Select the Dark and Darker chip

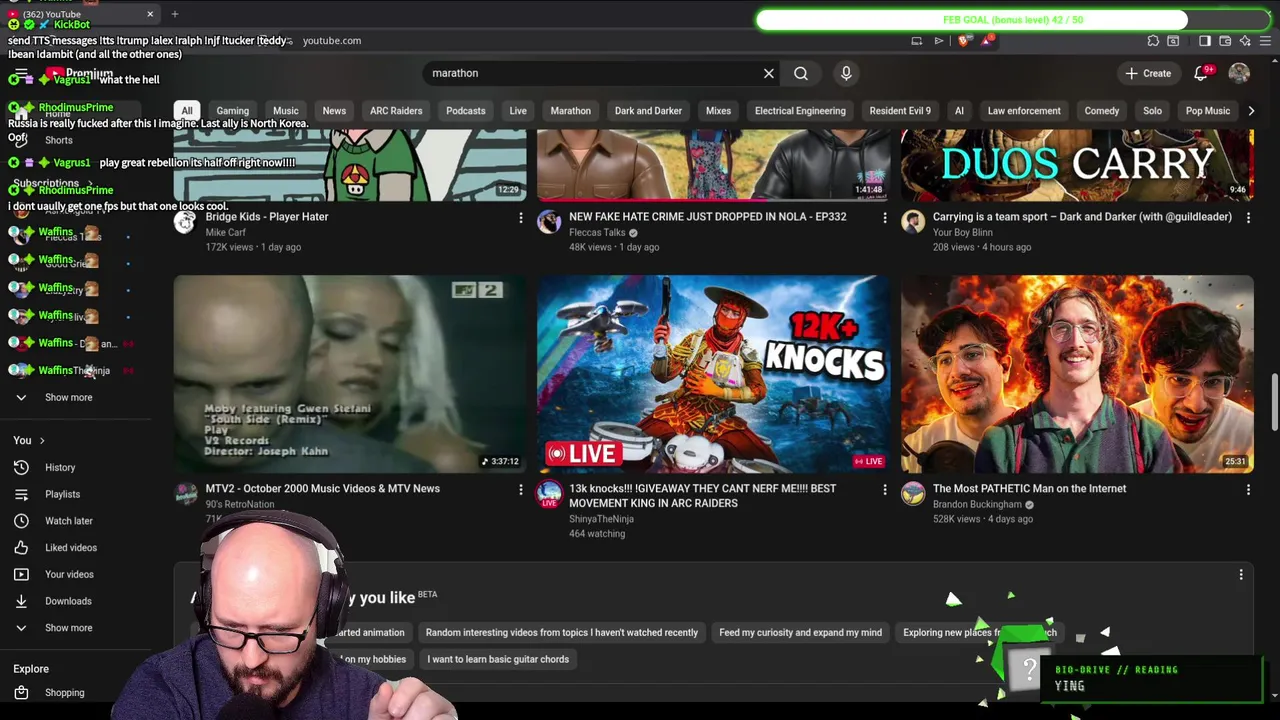648,111
